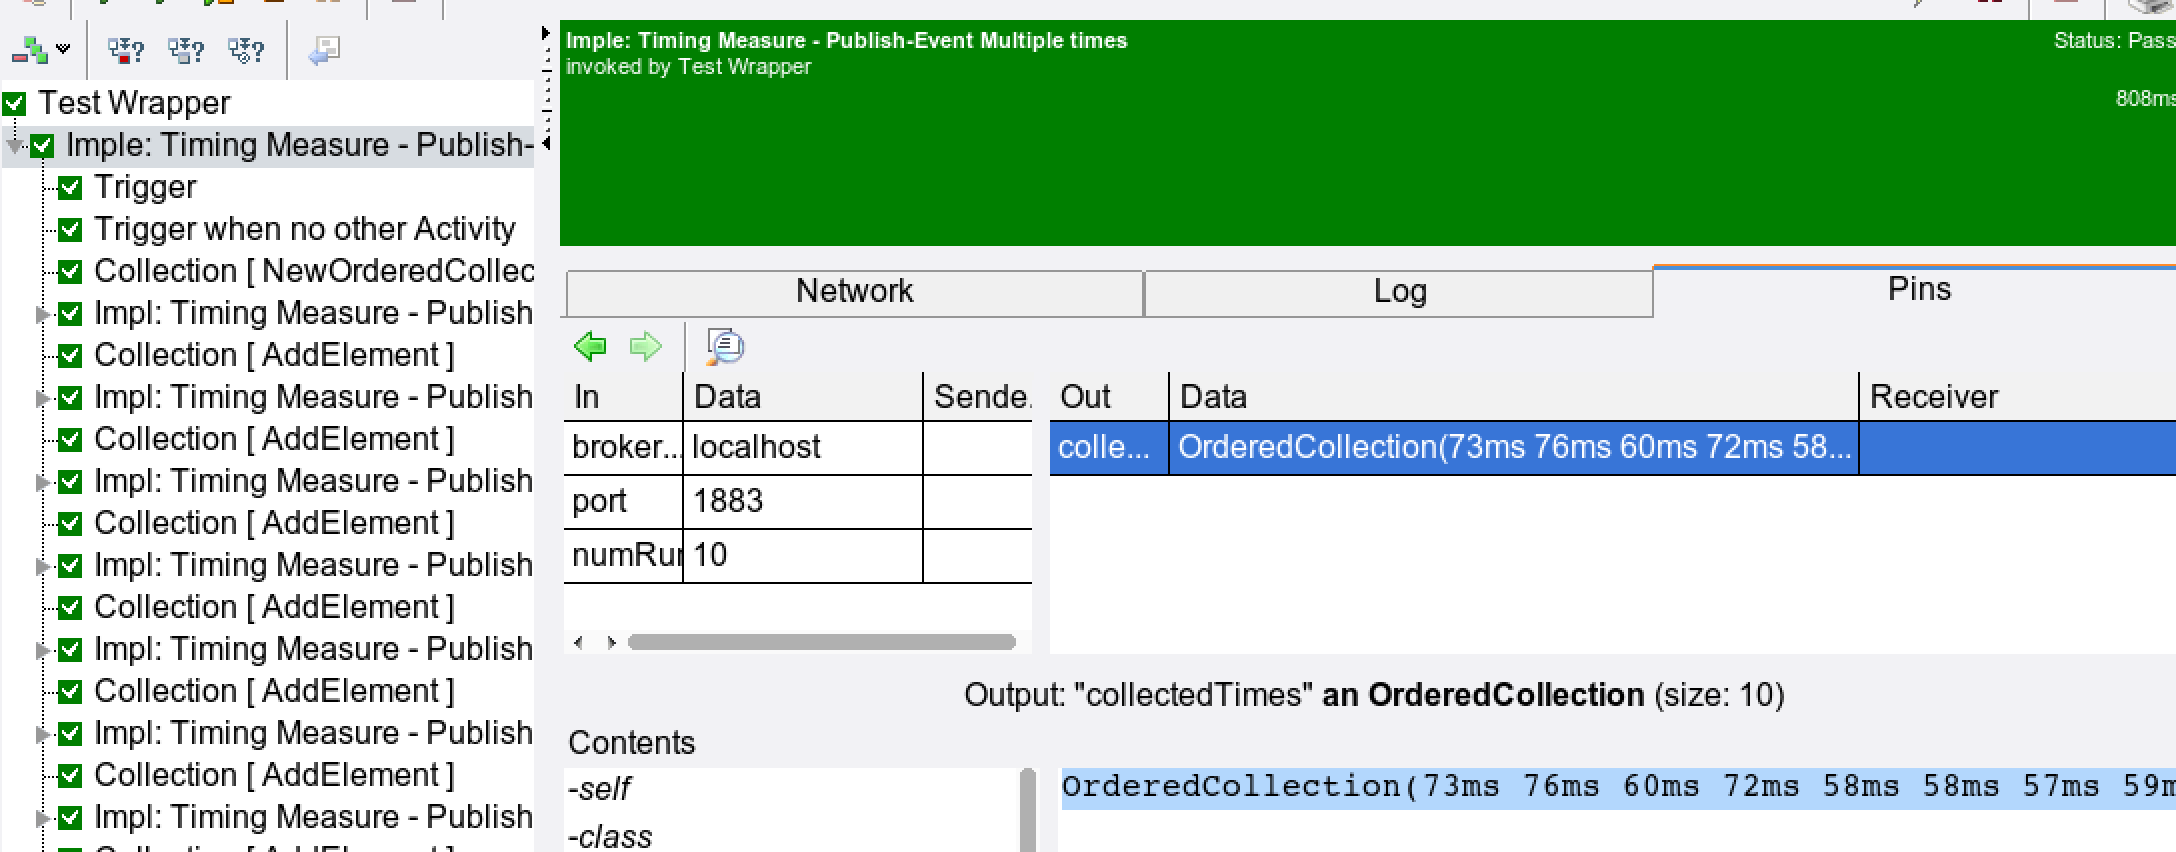Toggle checkbox for Trigger when no other Activity

pos(70,230)
